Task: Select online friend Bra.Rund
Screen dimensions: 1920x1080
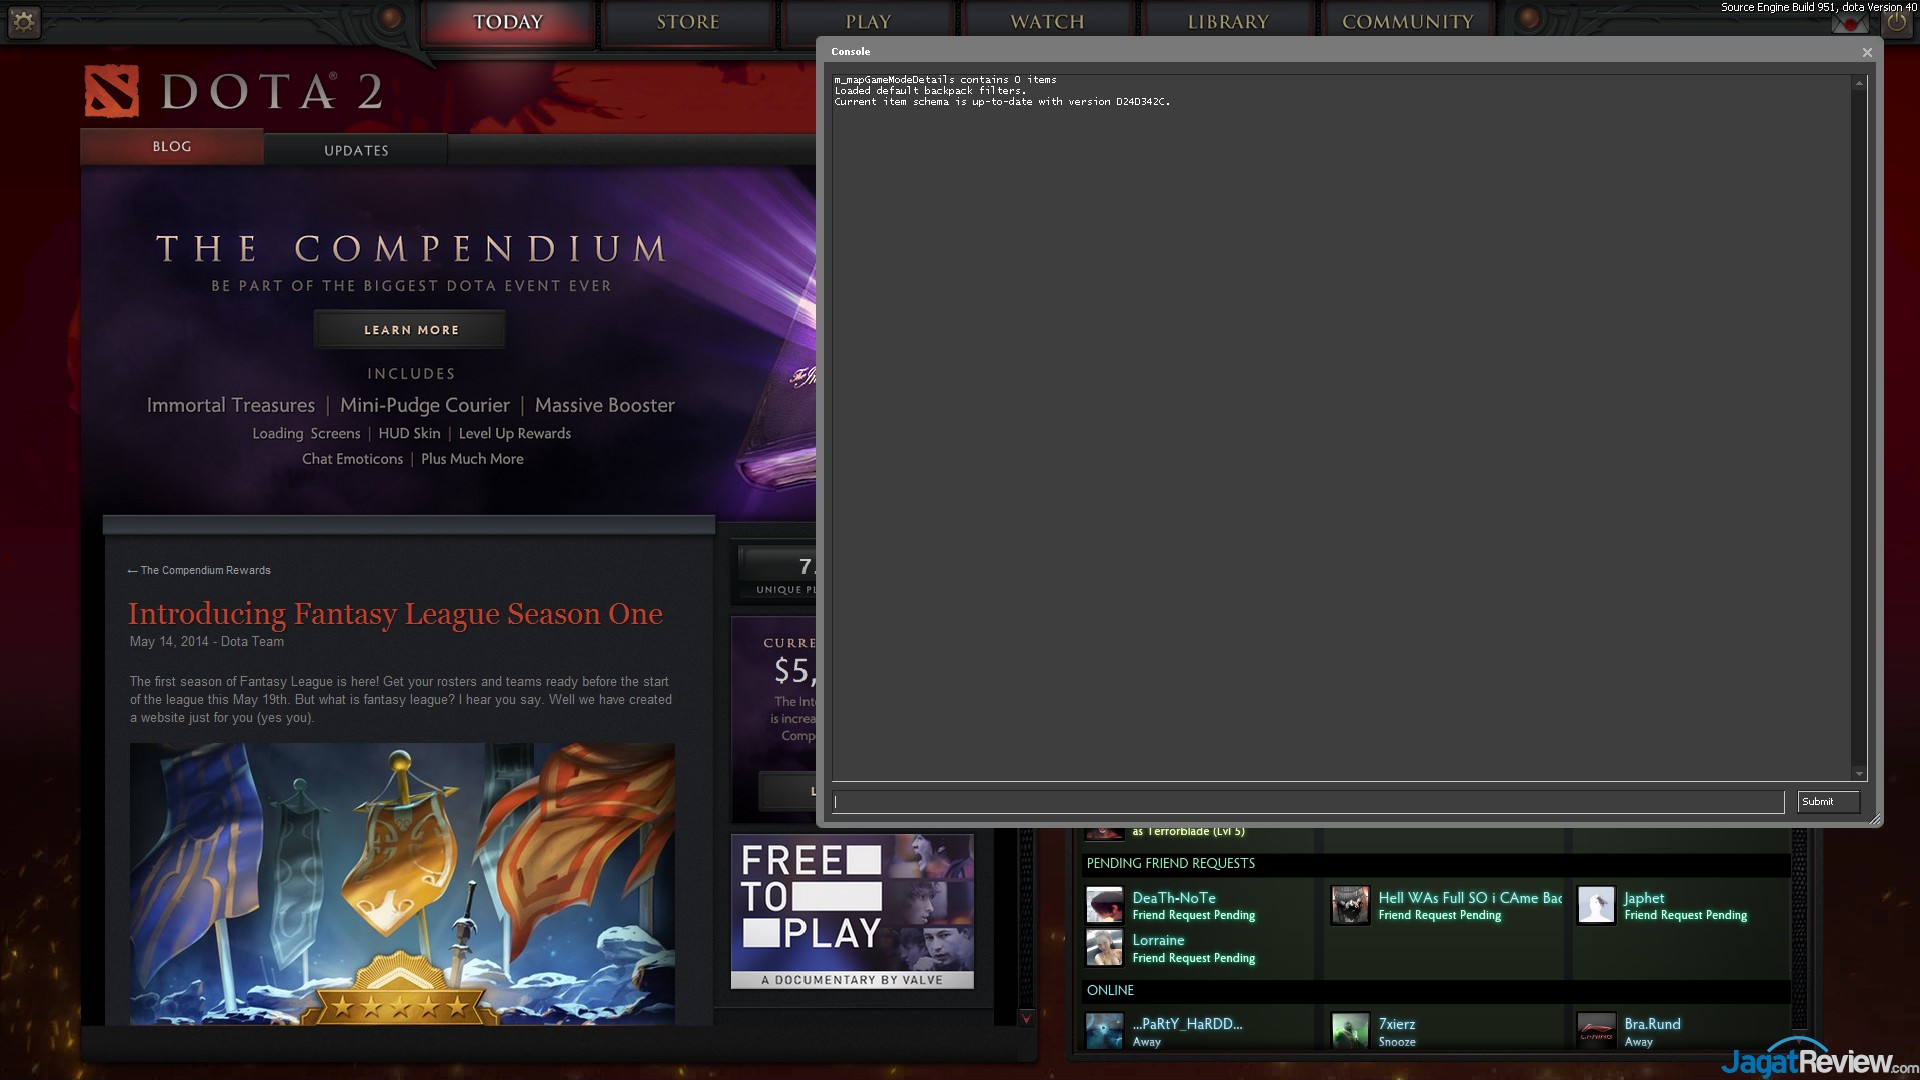Action: 1652,1024
